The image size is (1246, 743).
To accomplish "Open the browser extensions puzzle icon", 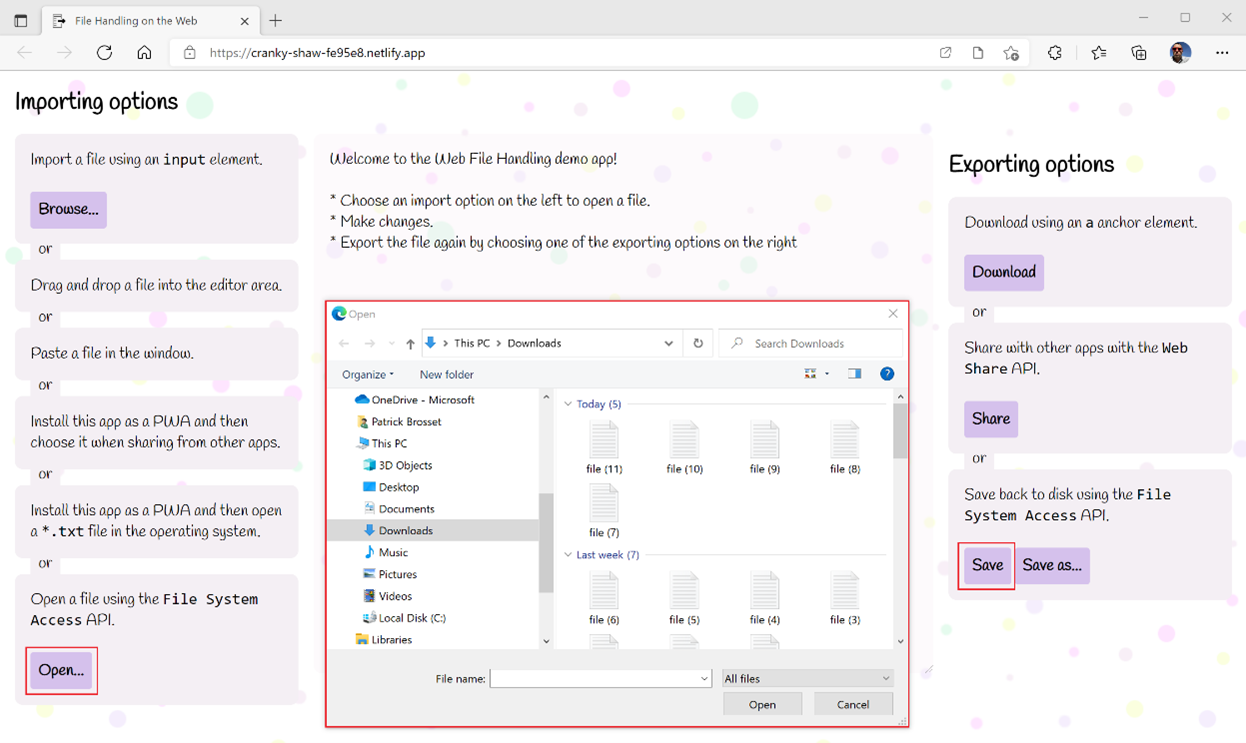I will pyautogui.click(x=1055, y=53).
